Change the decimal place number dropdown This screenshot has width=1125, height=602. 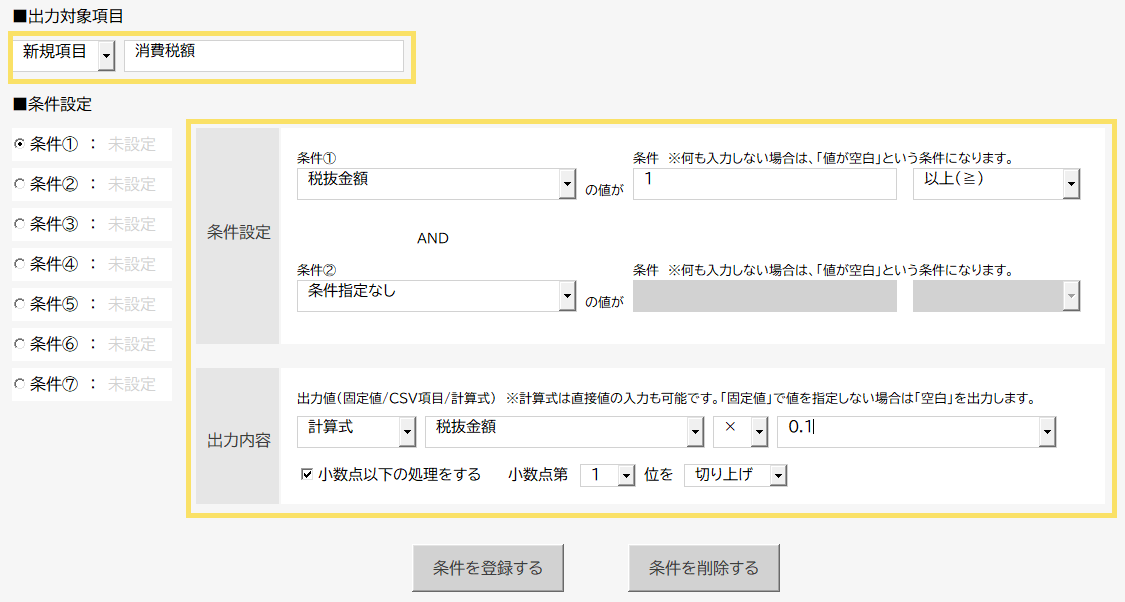[x=626, y=476]
